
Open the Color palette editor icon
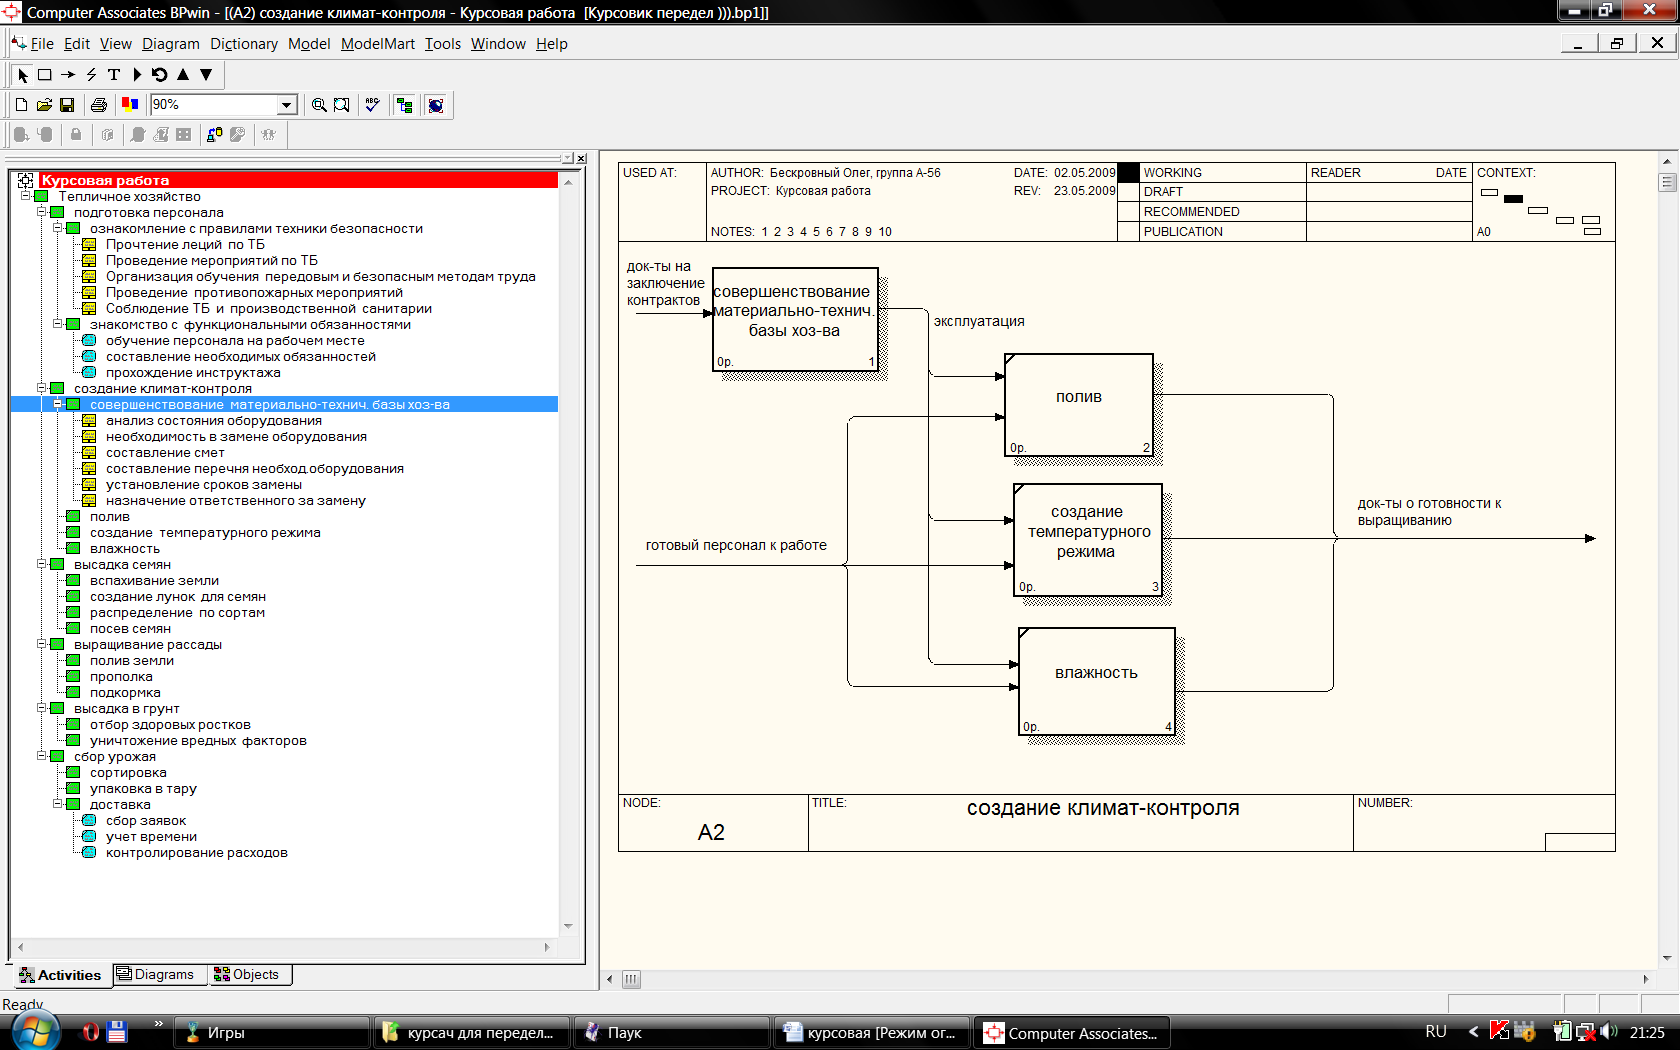pos(130,104)
